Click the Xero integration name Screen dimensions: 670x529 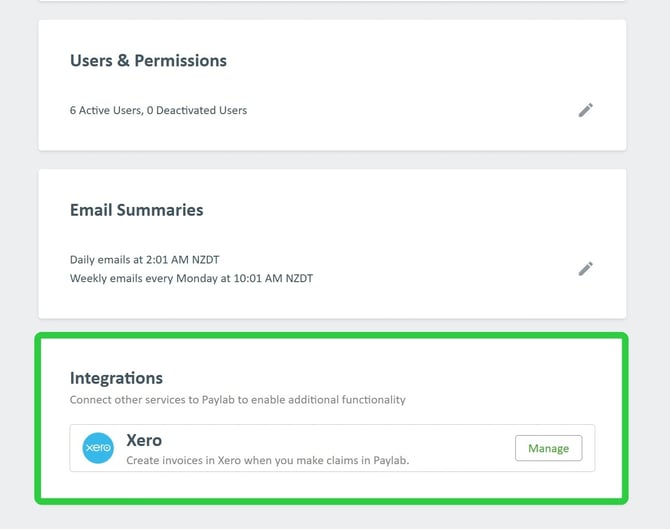[144, 440]
